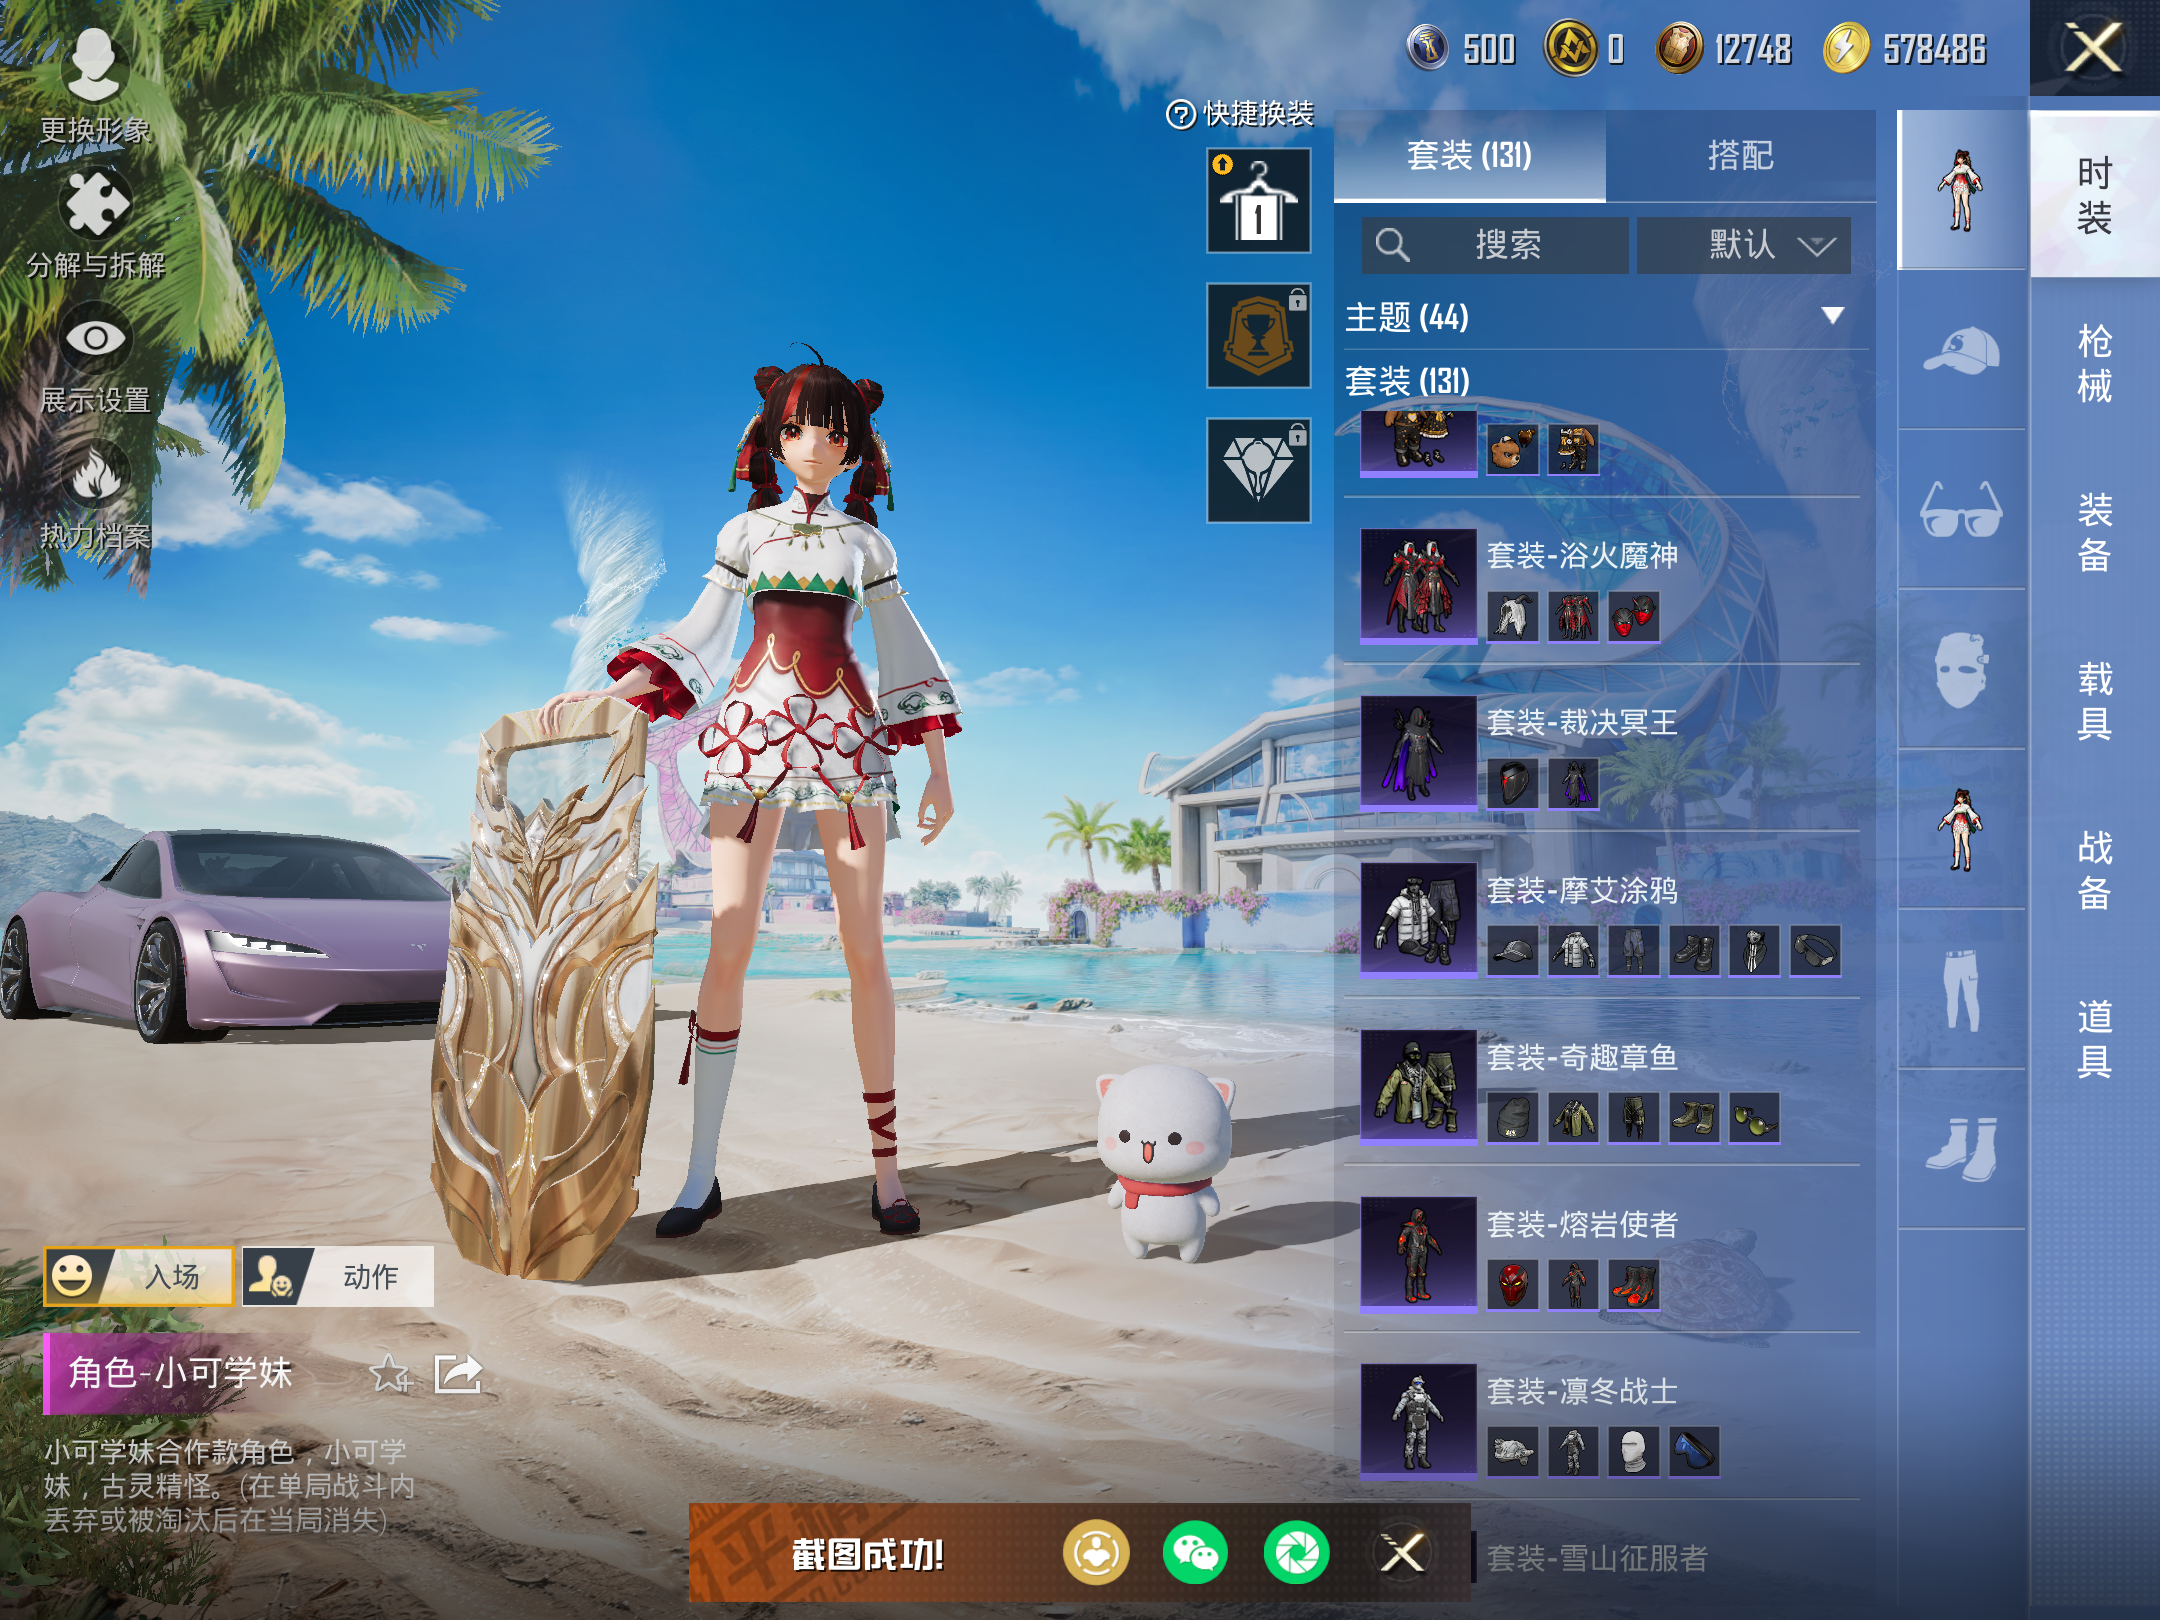The width and height of the screenshot is (2160, 1620).
Task: Open the 载具 side tab
Action: point(2094,700)
